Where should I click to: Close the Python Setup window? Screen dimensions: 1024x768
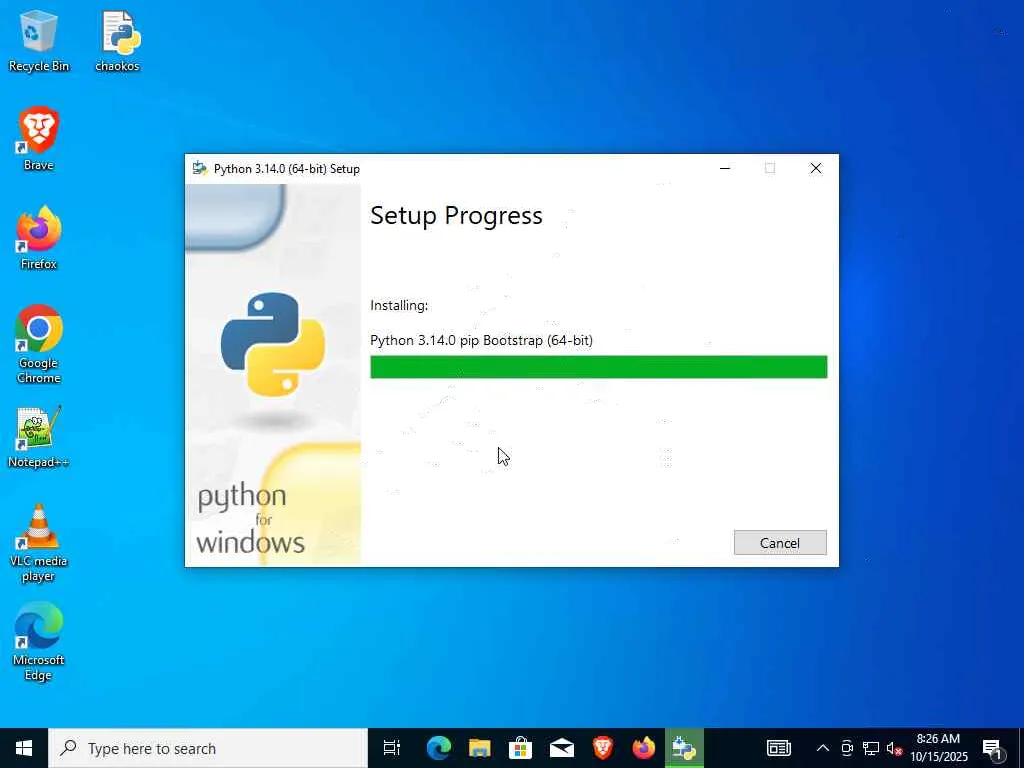(x=816, y=168)
